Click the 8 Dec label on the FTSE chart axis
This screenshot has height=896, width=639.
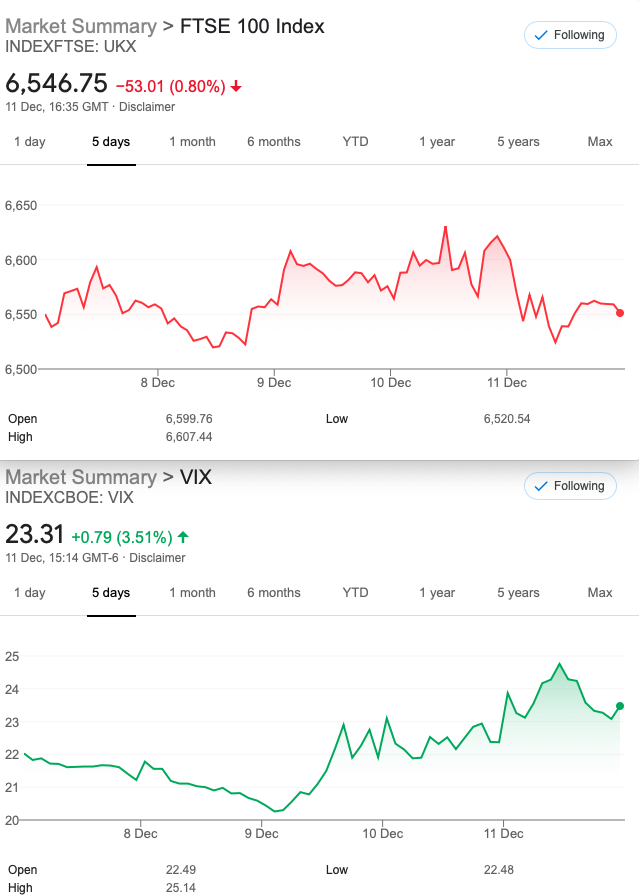point(158,383)
